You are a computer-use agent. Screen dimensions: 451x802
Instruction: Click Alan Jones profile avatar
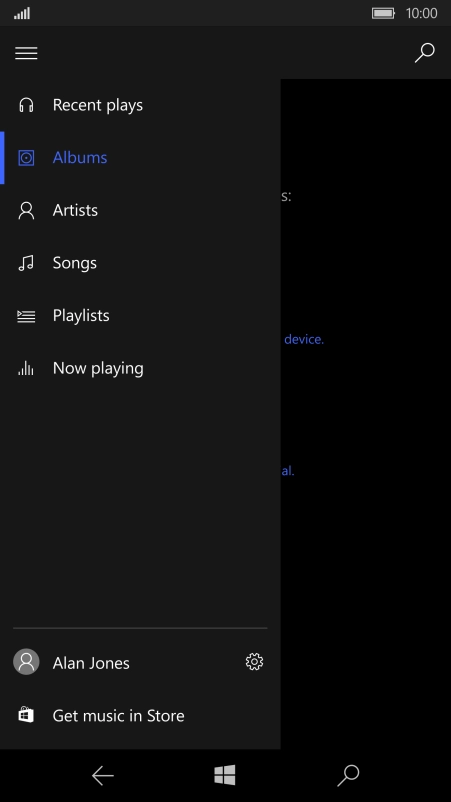(26, 662)
